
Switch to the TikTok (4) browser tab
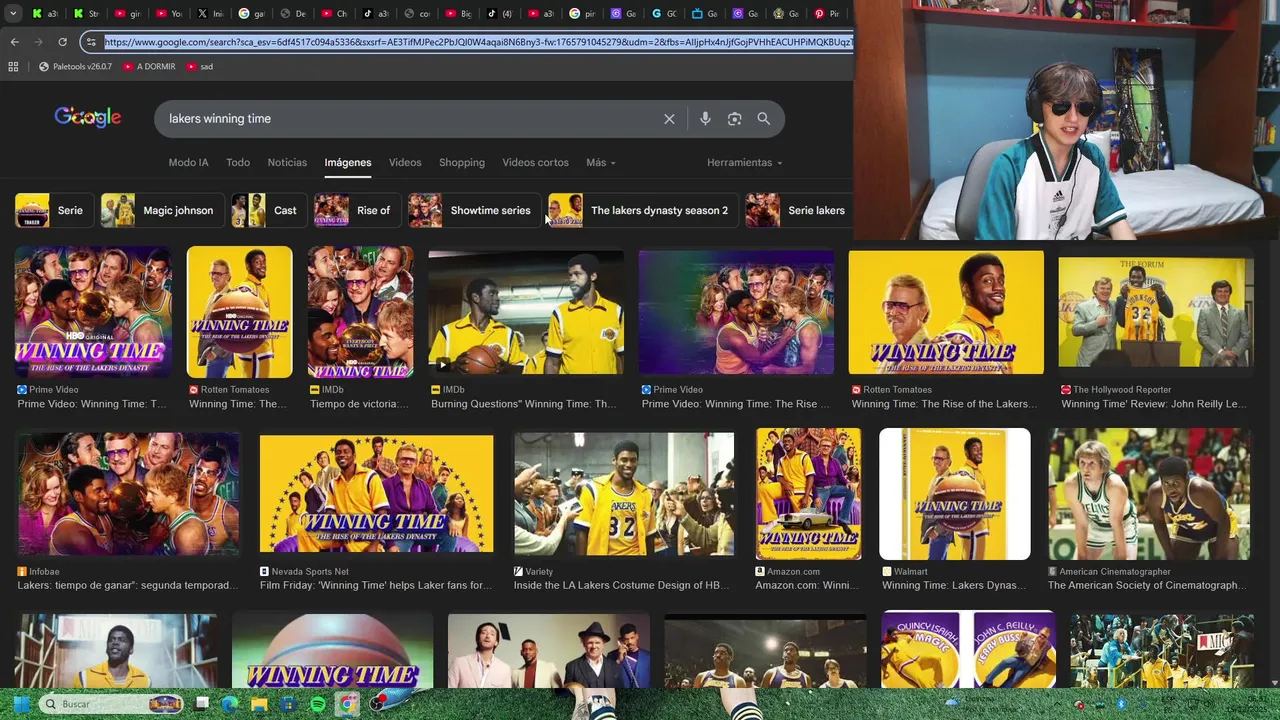click(499, 14)
